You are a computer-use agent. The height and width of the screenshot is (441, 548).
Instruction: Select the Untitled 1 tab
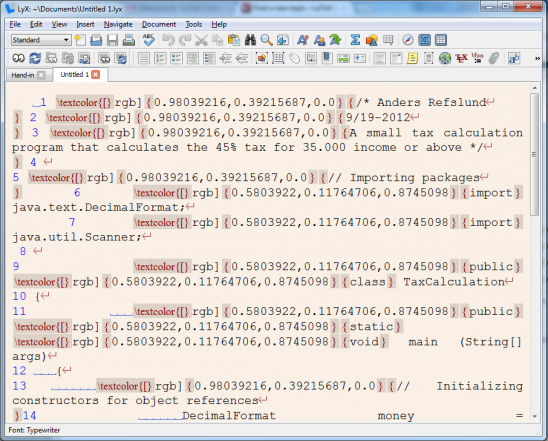[74, 74]
